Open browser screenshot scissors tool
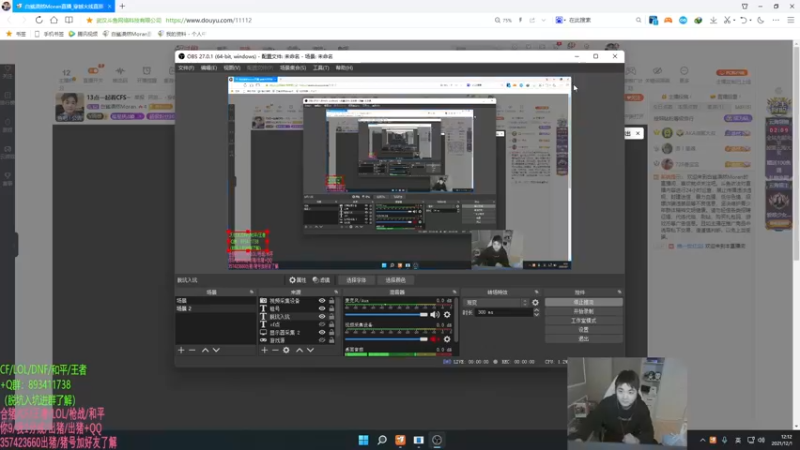Viewport: 800px width, 450px height. (727, 20)
